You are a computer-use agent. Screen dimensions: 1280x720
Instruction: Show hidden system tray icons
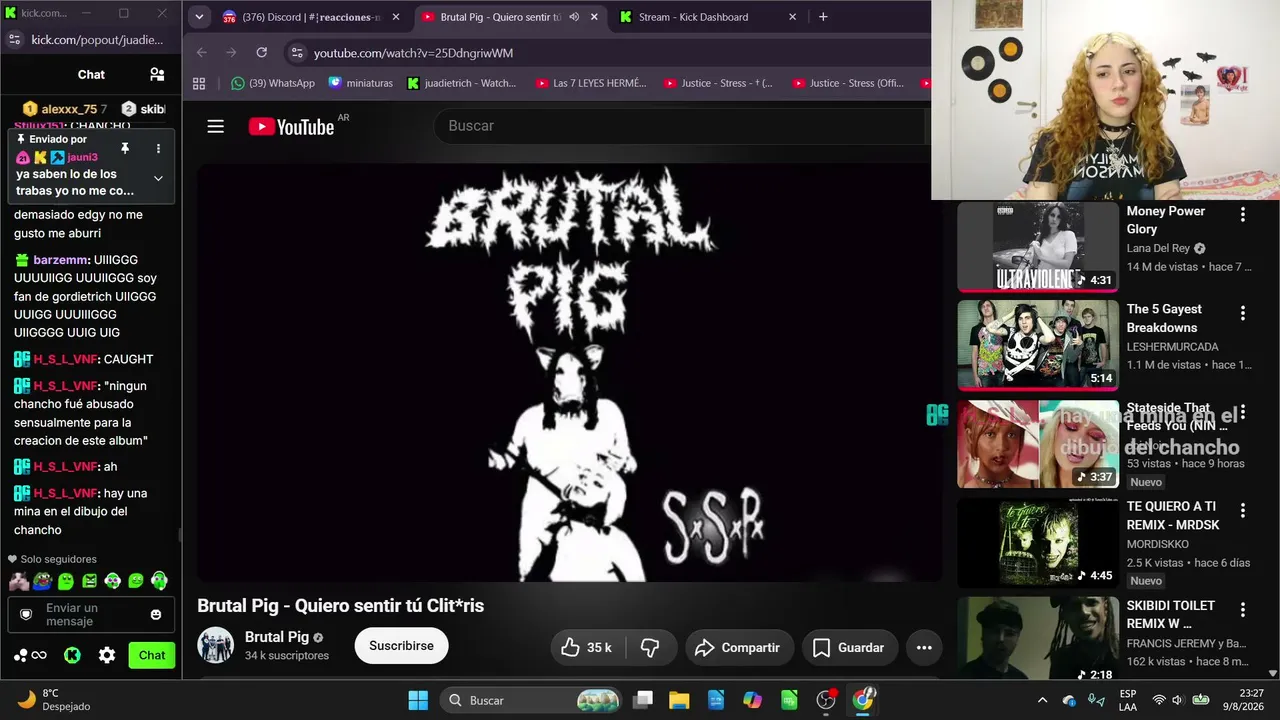(1042, 700)
